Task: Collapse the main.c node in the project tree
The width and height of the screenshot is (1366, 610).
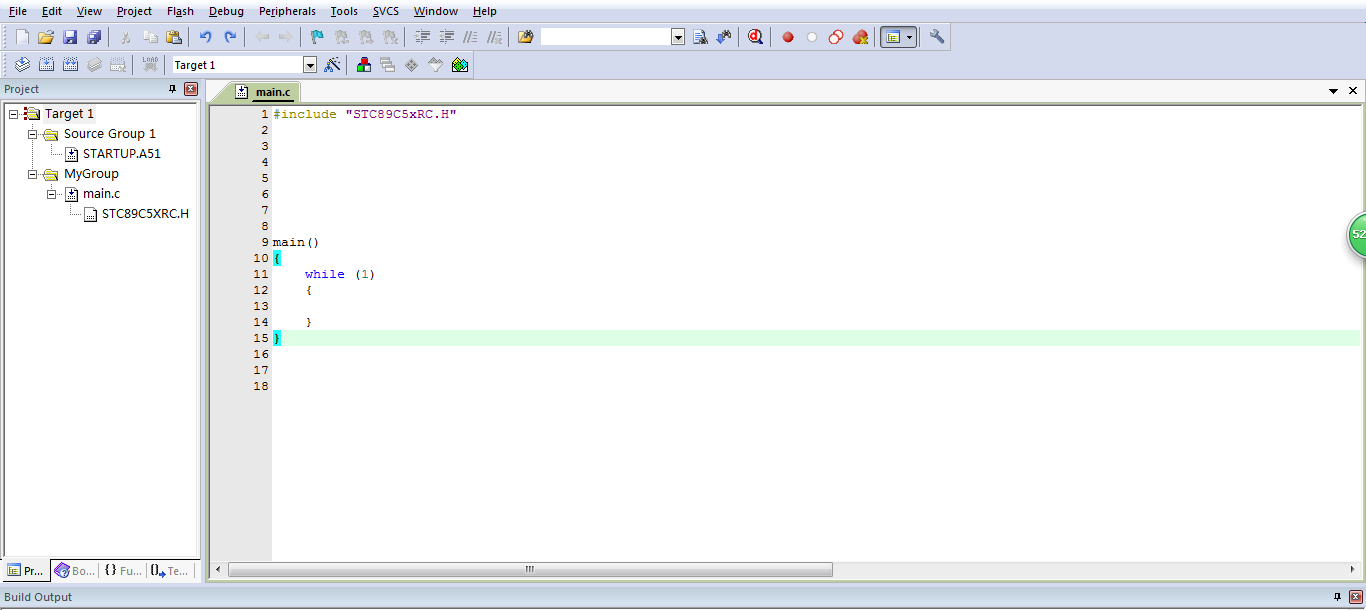Action: pyautogui.click(x=51, y=194)
